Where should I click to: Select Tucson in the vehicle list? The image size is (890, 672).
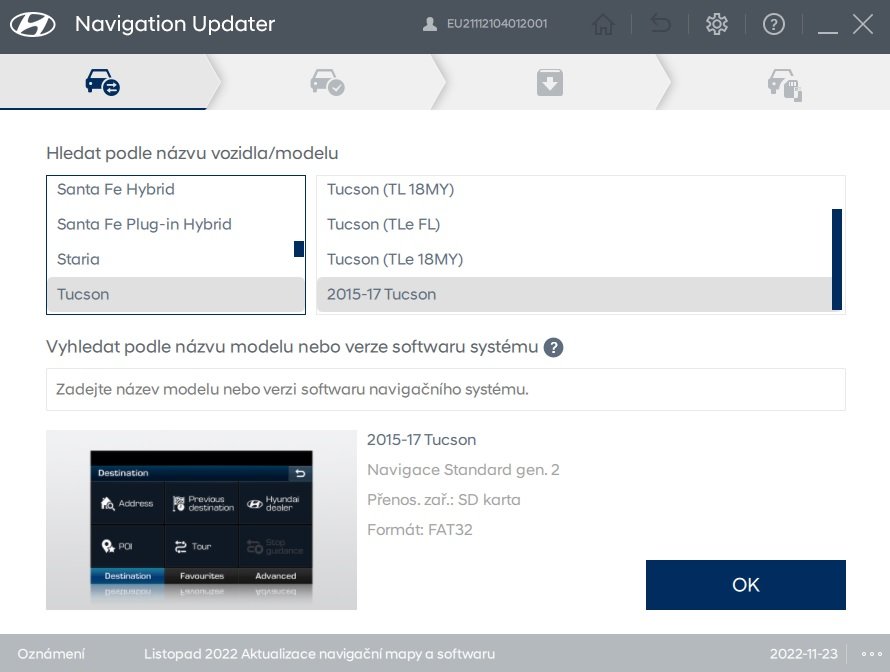[175, 295]
